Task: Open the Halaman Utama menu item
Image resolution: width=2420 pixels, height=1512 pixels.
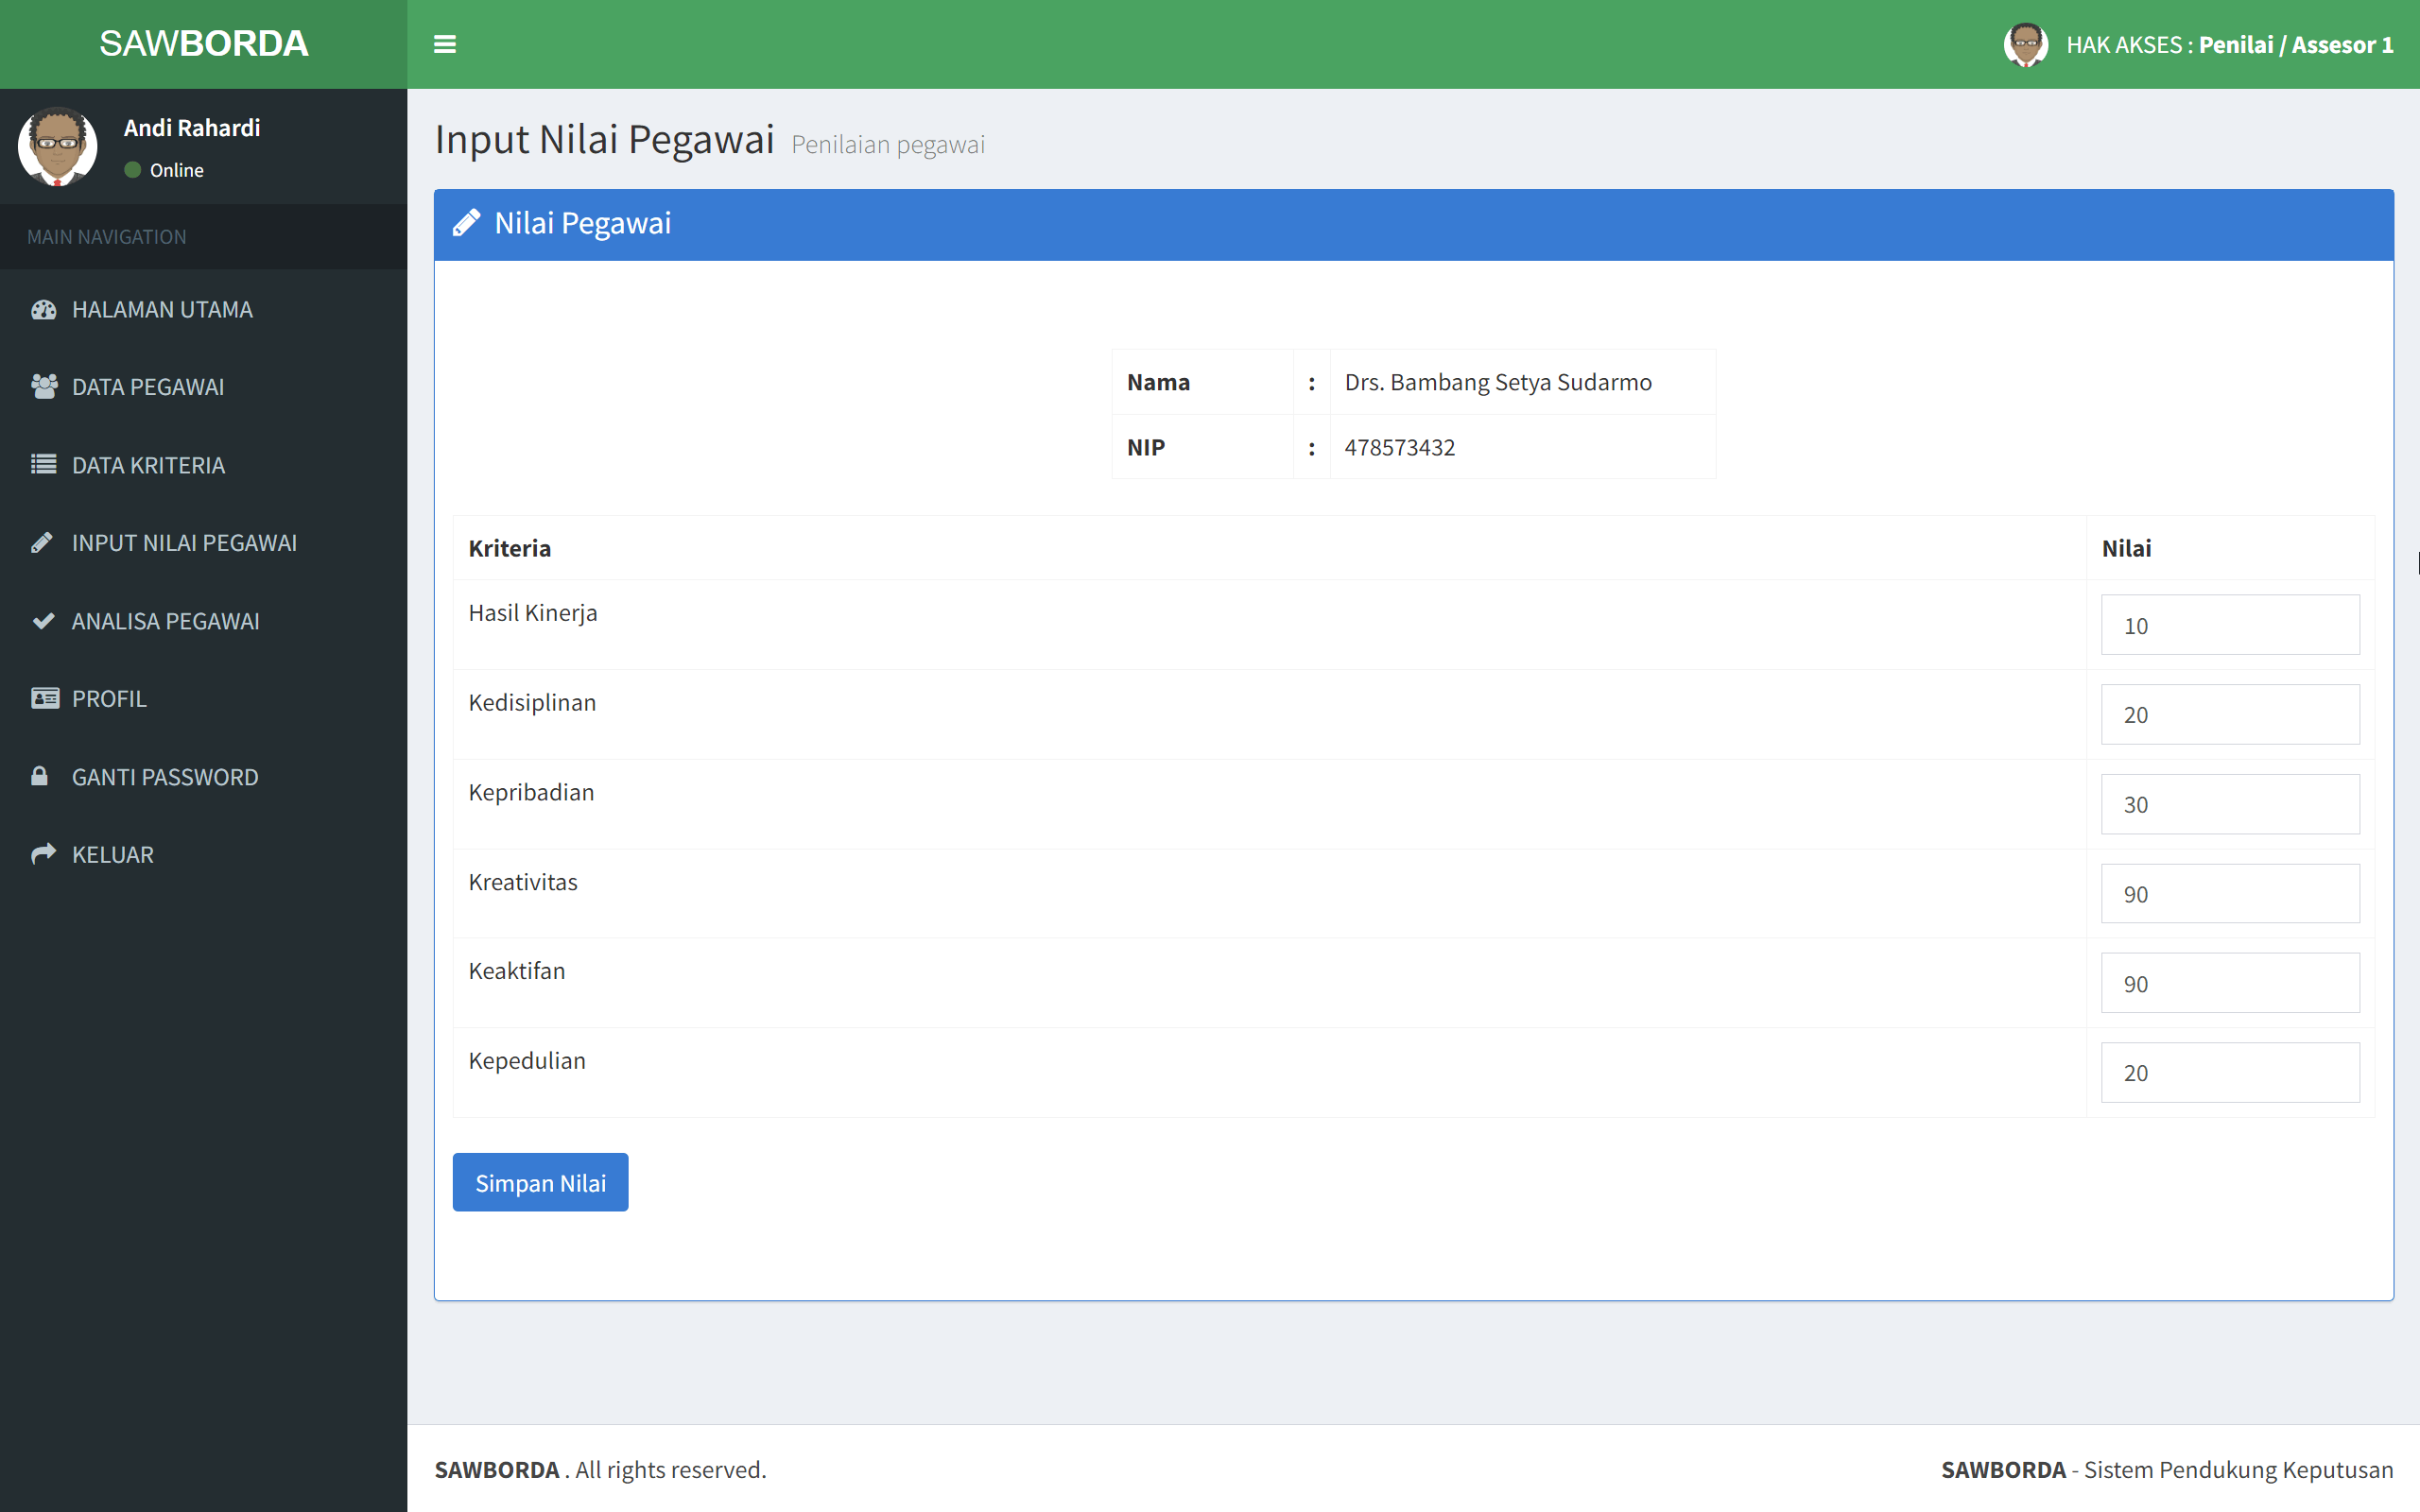Action: coord(162,309)
